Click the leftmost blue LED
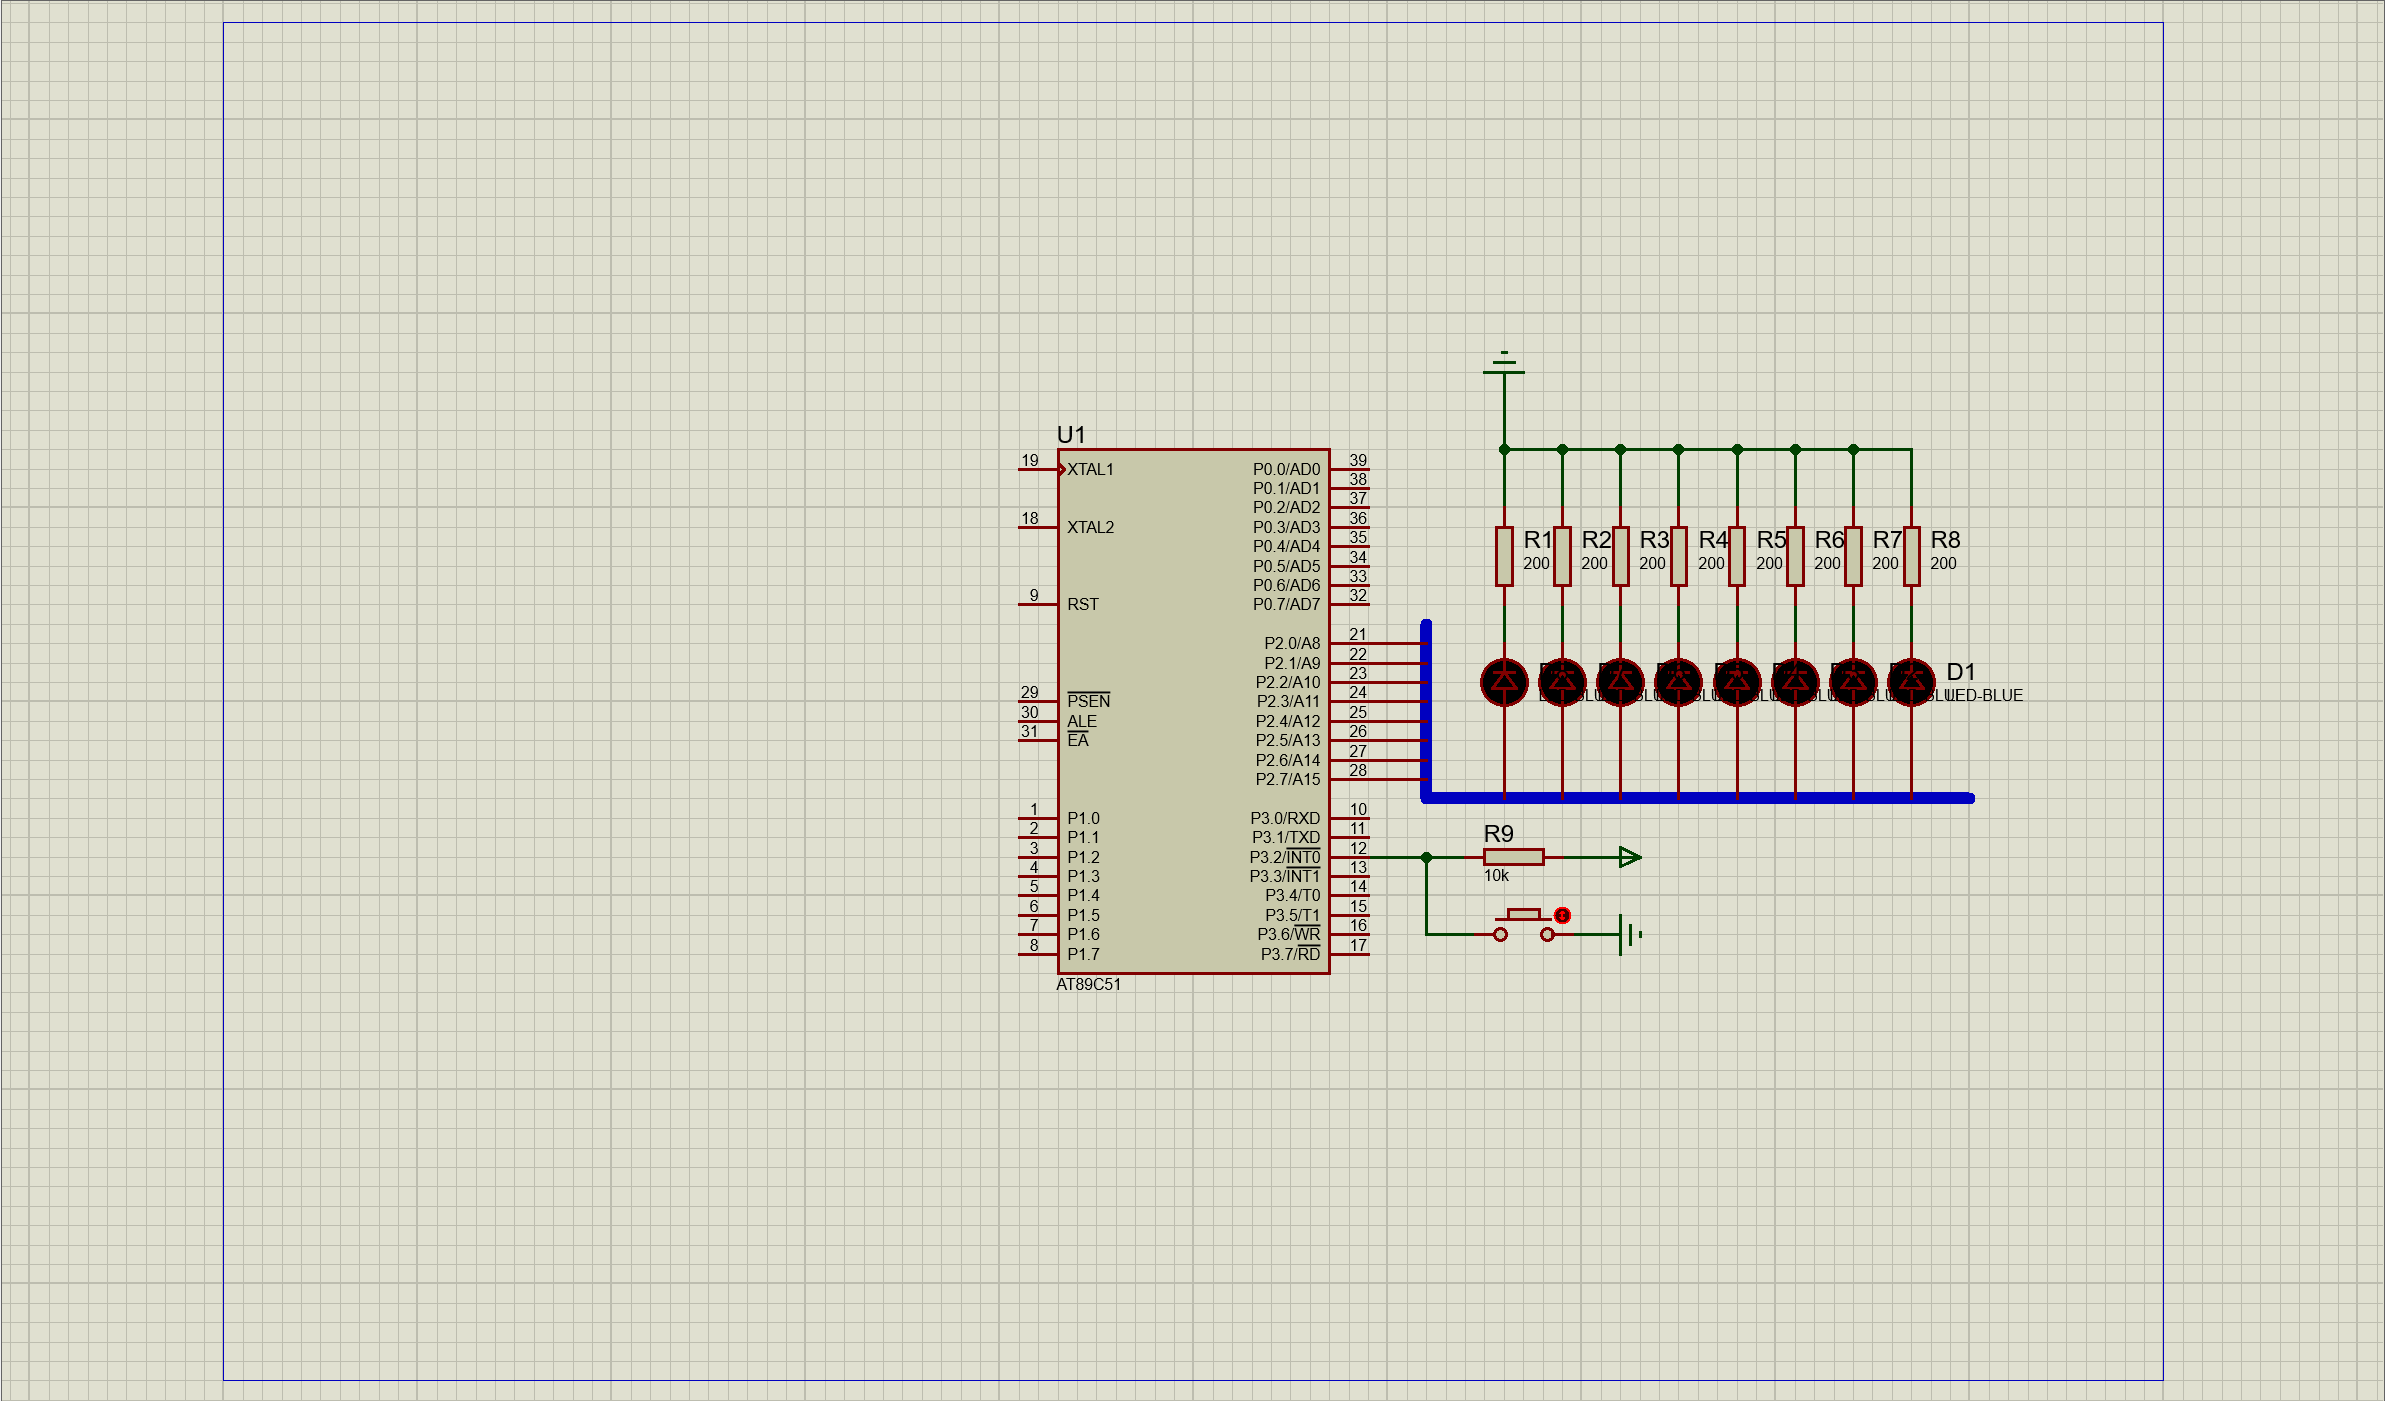The image size is (2385, 1401). (1504, 682)
